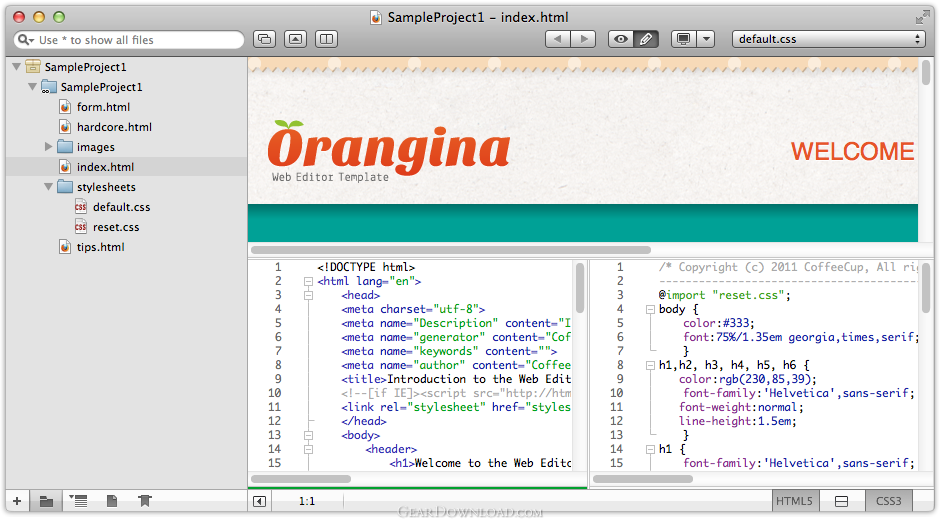Click the color:#333 CSS line
Viewport: 940px width, 520px height.
pyautogui.click(x=718, y=323)
